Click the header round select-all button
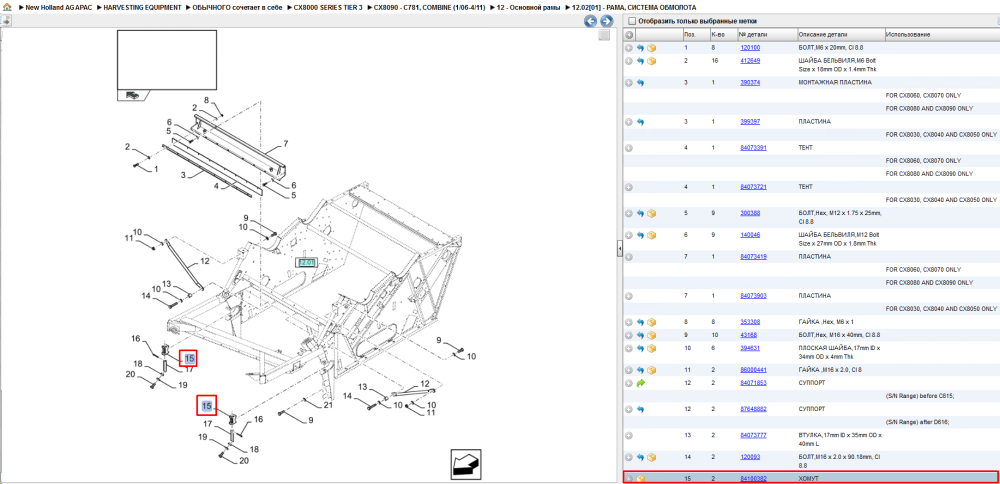Viewport: 1000px width, 484px height. point(629,34)
